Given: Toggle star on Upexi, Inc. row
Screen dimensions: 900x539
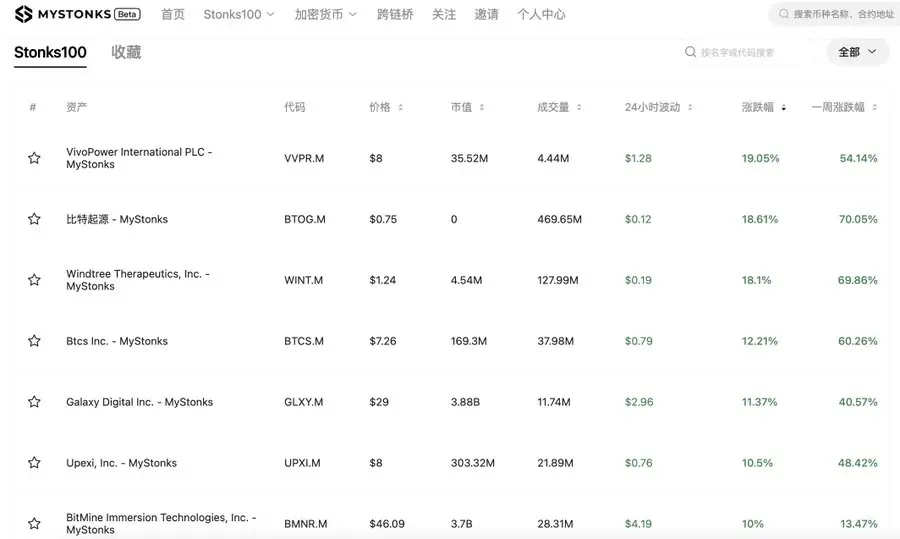Looking at the screenshot, I should 34,462.
